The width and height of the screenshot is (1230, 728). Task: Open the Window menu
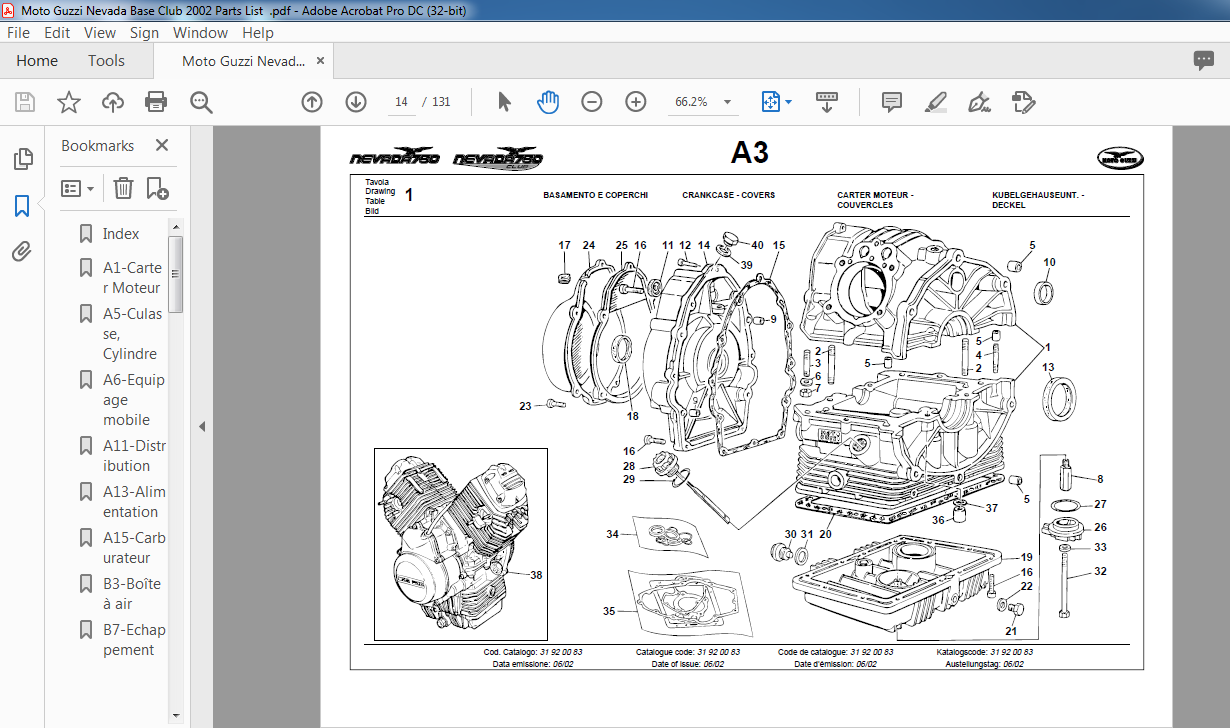200,32
